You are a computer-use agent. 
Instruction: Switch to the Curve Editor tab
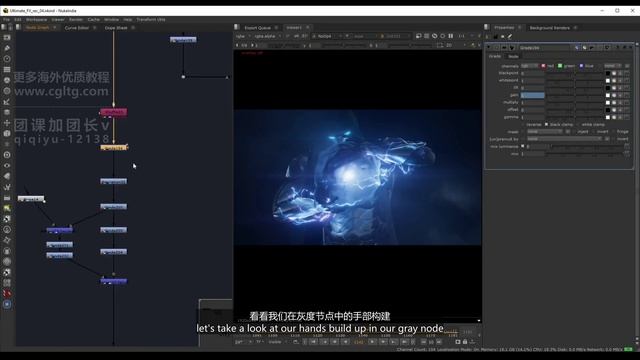coord(77,28)
